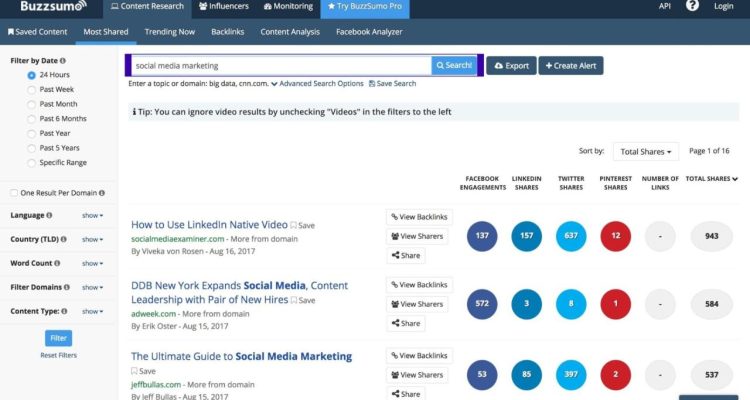
Task: Switch to Facebook Analyzer tab
Action: 369,32
